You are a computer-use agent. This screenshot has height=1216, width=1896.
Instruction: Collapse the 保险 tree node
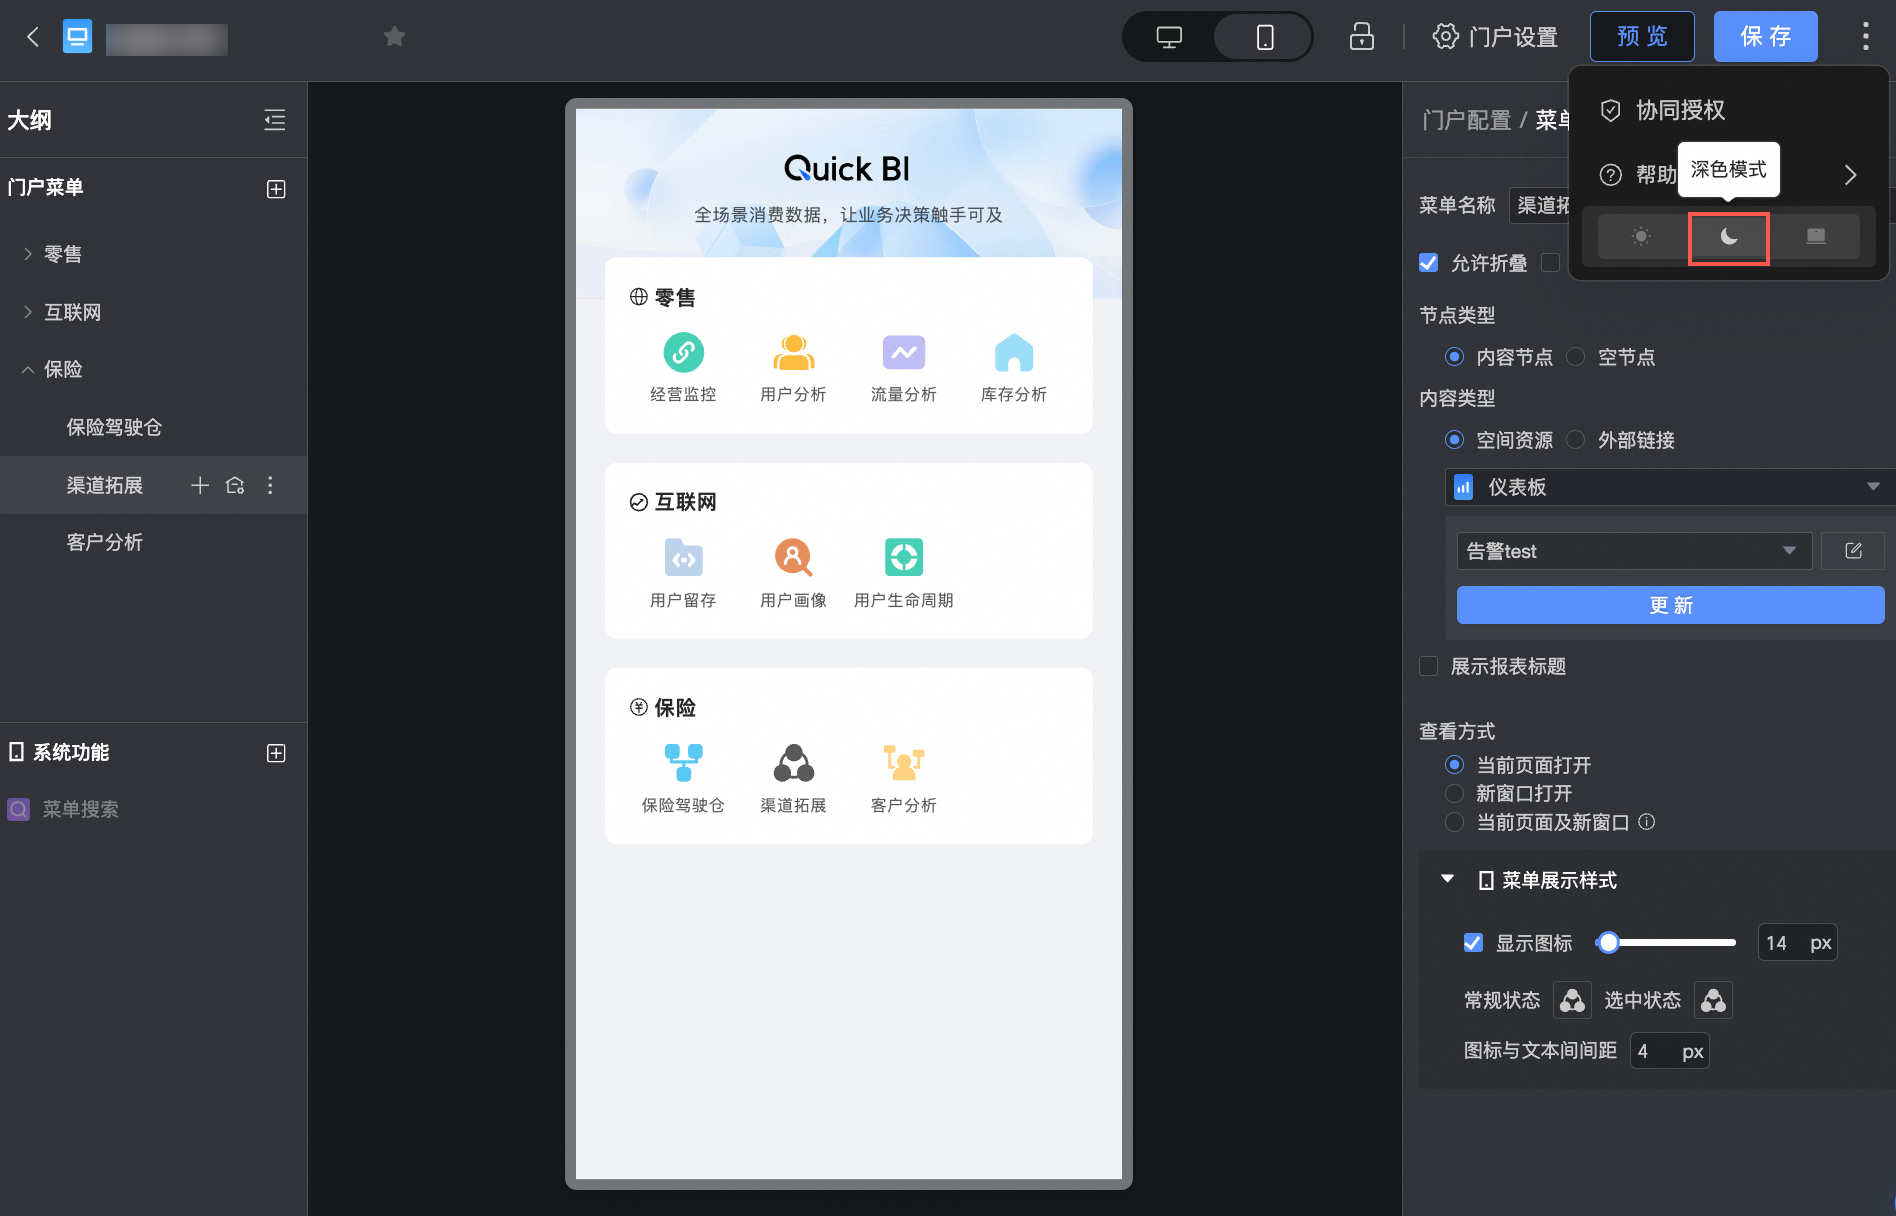[x=28, y=369]
